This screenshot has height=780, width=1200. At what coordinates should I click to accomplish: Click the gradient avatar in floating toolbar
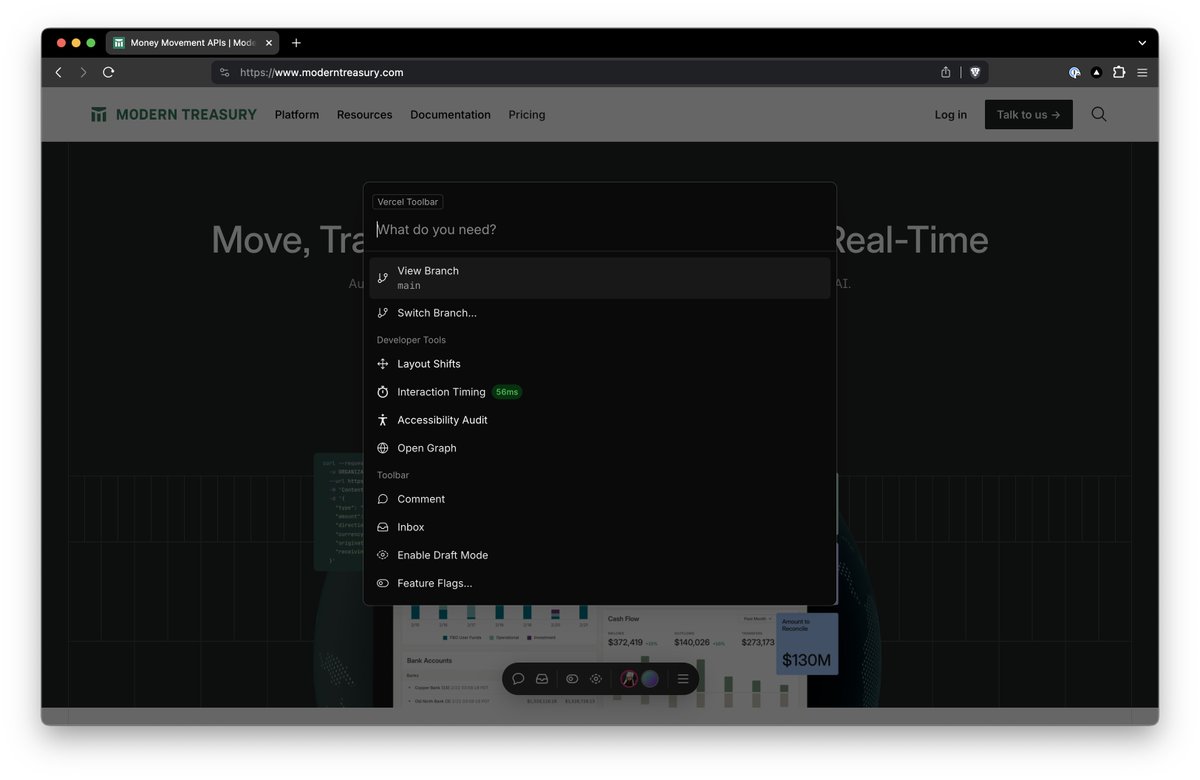coord(650,679)
